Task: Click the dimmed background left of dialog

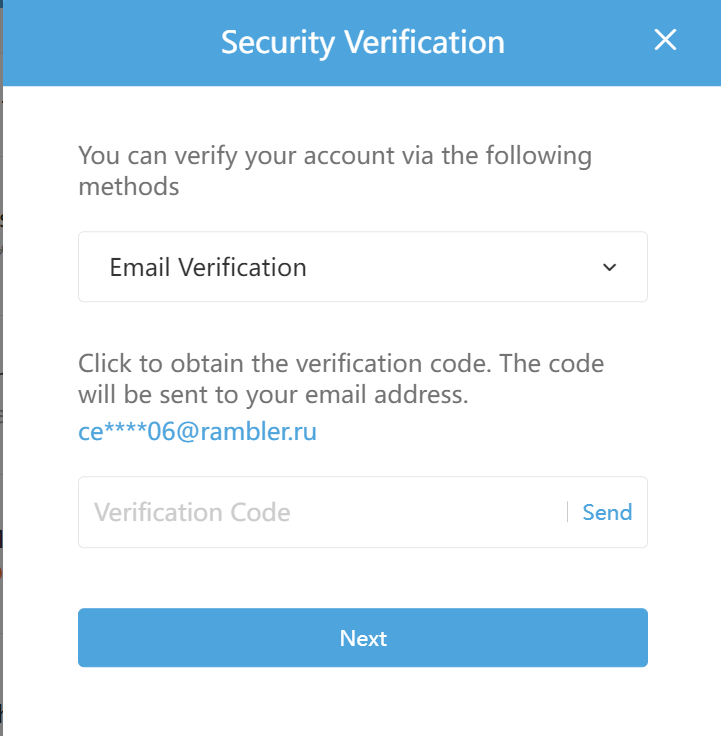Action: click(1, 400)
